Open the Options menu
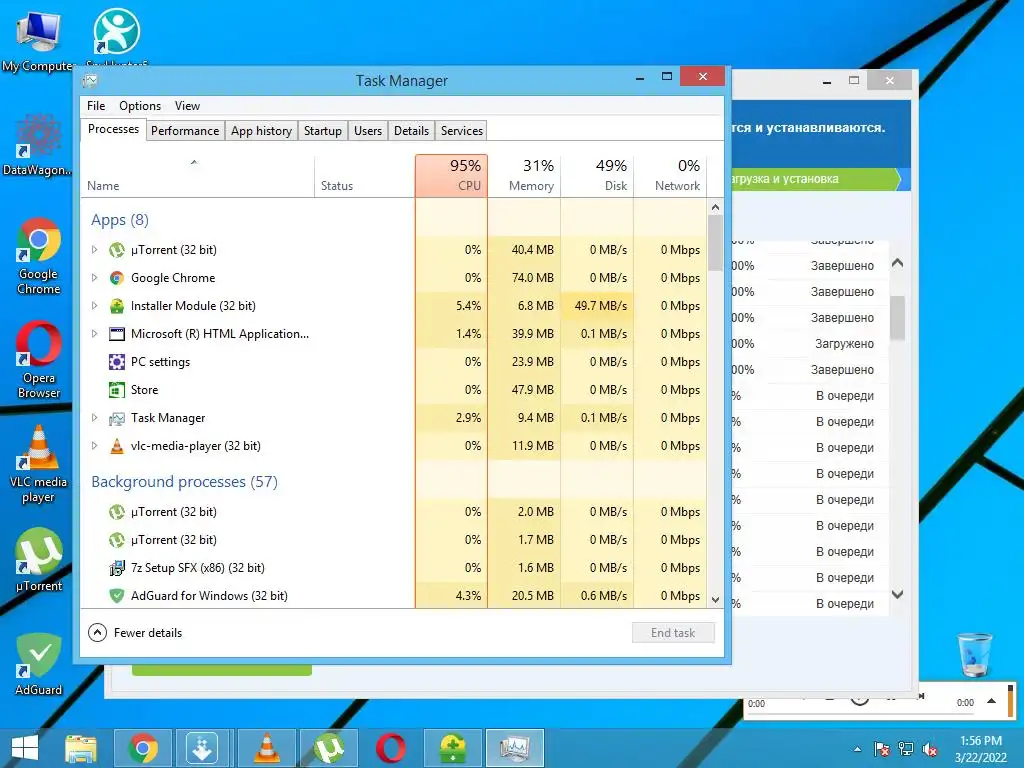 pos(140,106)
